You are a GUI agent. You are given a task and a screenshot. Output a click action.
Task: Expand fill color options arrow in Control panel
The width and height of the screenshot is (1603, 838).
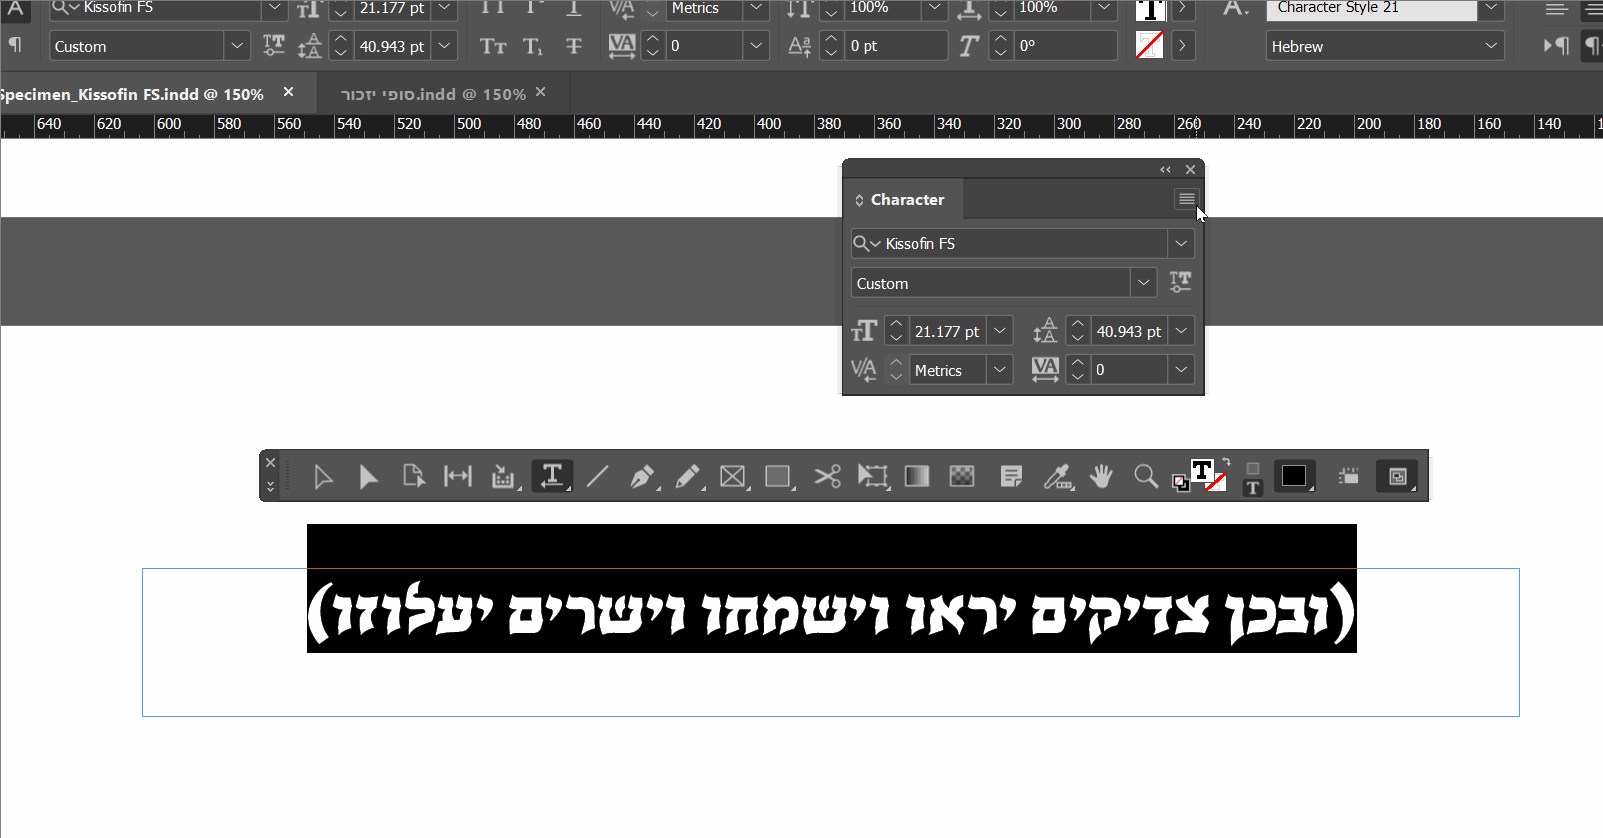pos(1183,9)
